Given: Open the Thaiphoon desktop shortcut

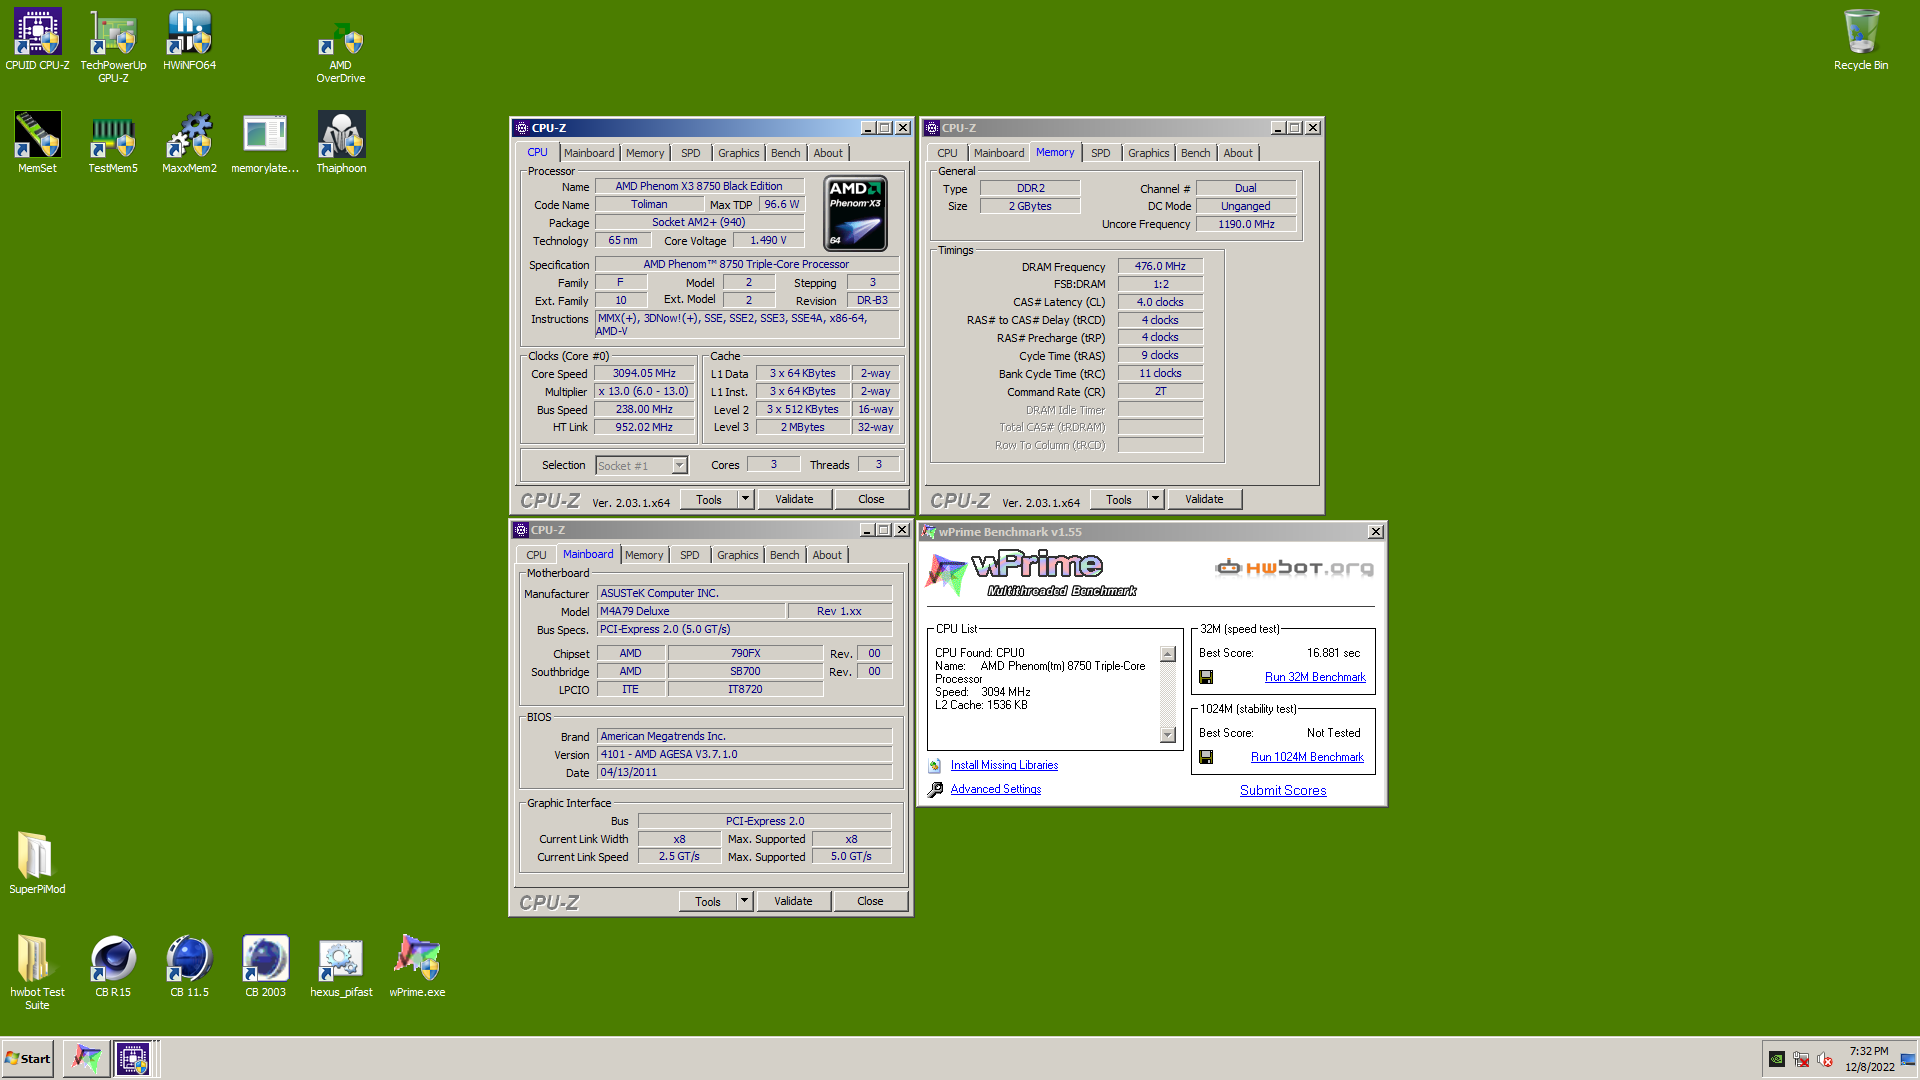Looking at the screenshot, I should 341,142.
